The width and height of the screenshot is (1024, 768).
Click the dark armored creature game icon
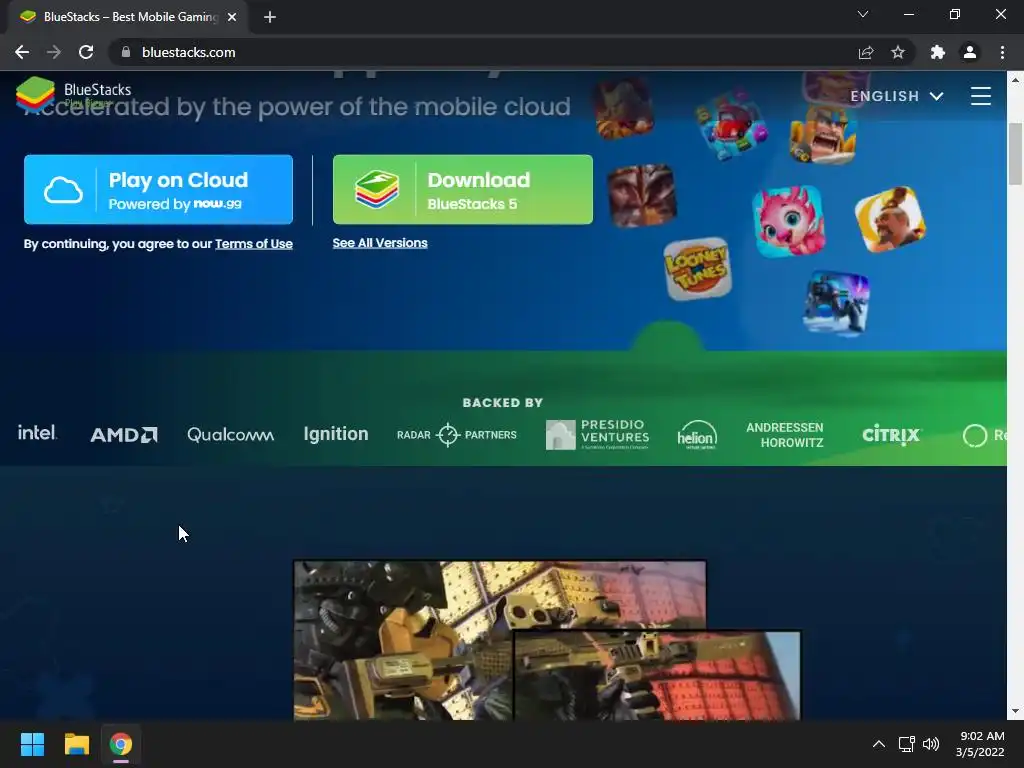pyautogui.click(x=642, y=195)
